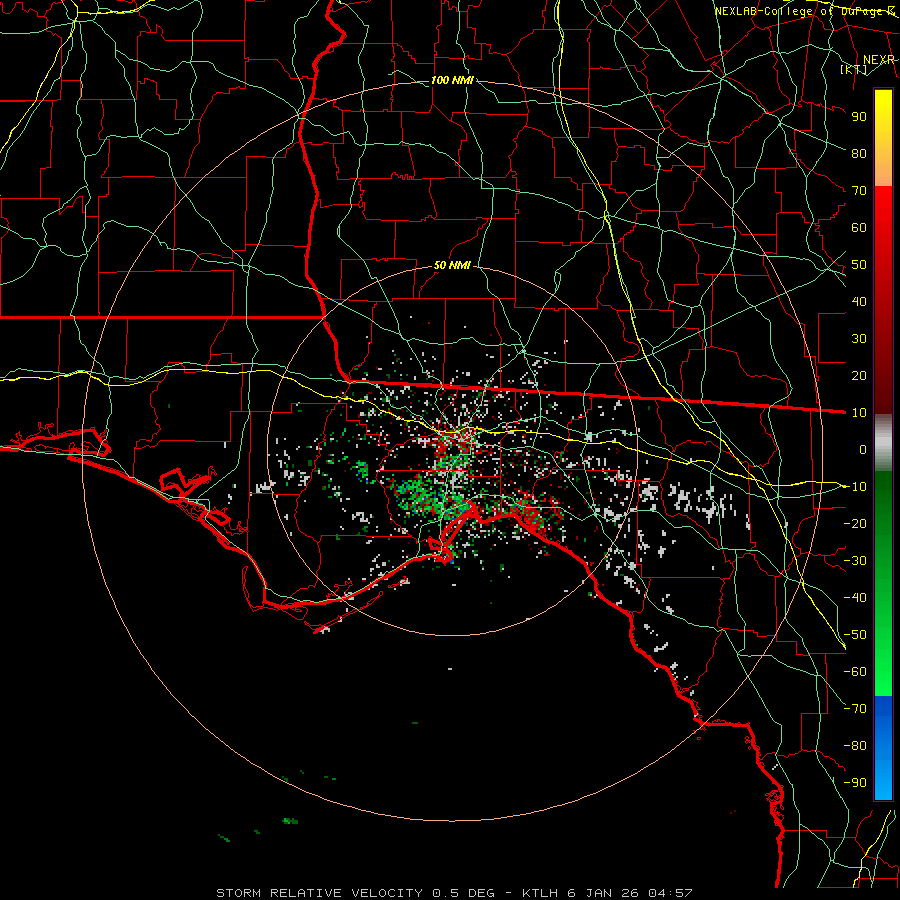Click the -80 value on color scale
This screenshot has width=900, height=900.
coord(855,746)
